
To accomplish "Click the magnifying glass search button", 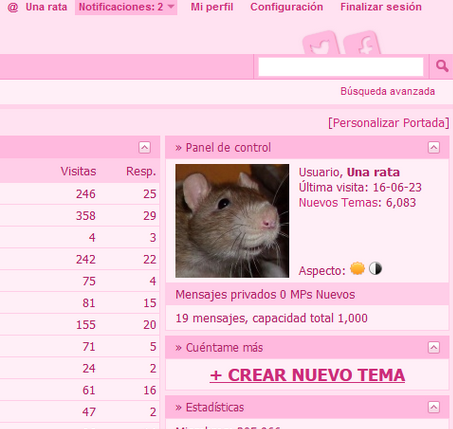I will pyautogui.click(x=442, y=66).
